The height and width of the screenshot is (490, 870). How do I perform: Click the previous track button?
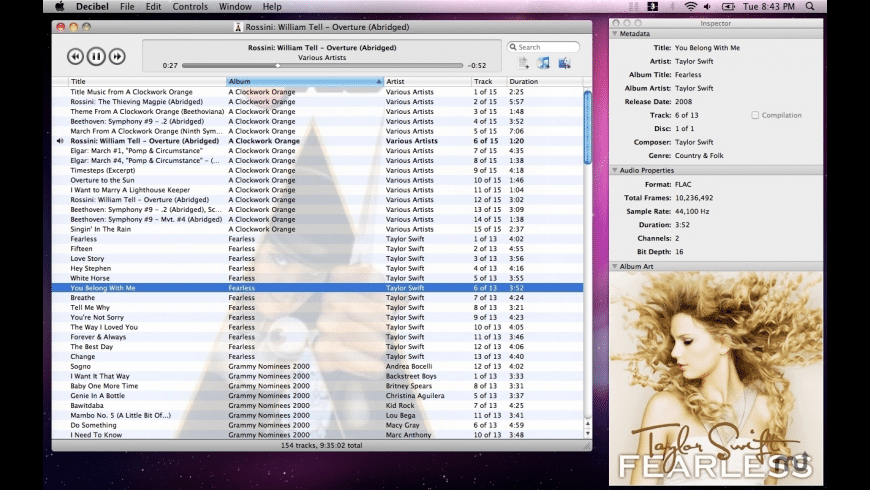click(75, 56)
